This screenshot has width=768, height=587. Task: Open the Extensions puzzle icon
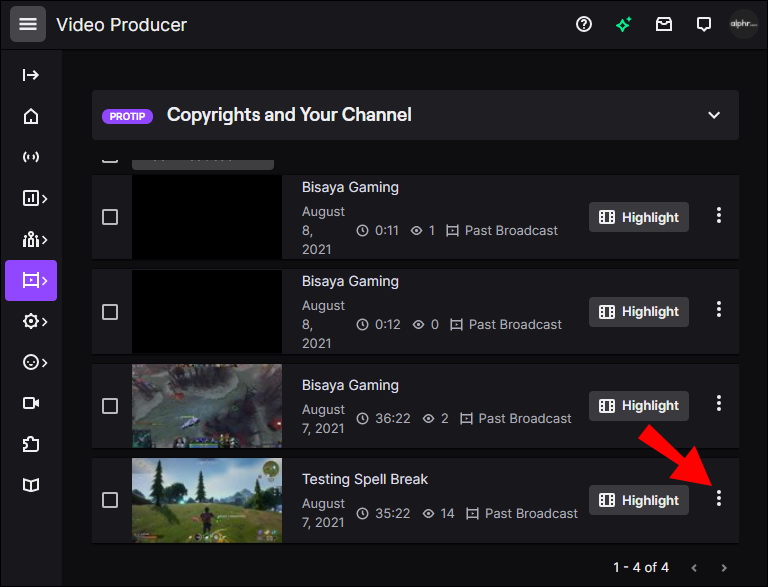point(31,444)
